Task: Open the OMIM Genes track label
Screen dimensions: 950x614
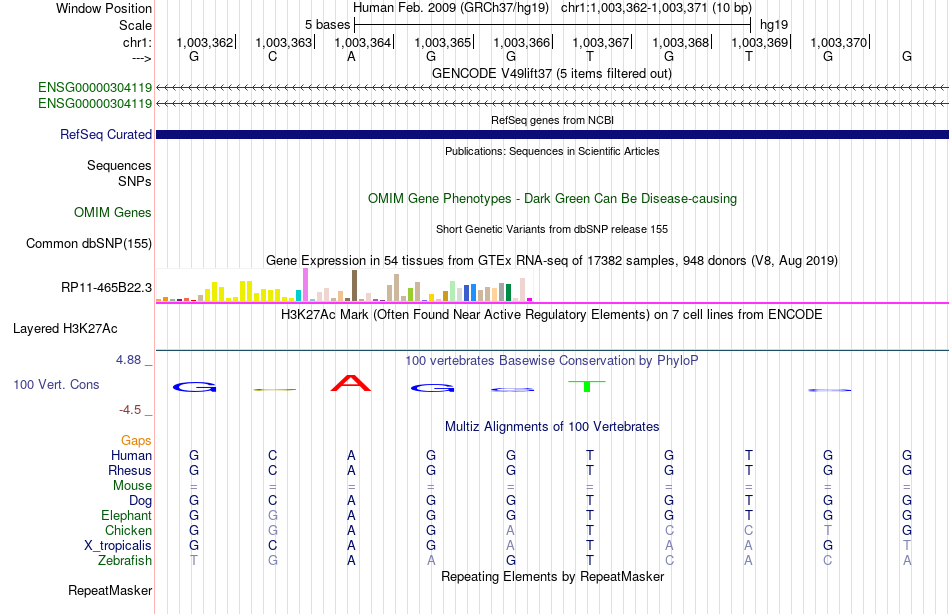Action: tap(113, 212)
